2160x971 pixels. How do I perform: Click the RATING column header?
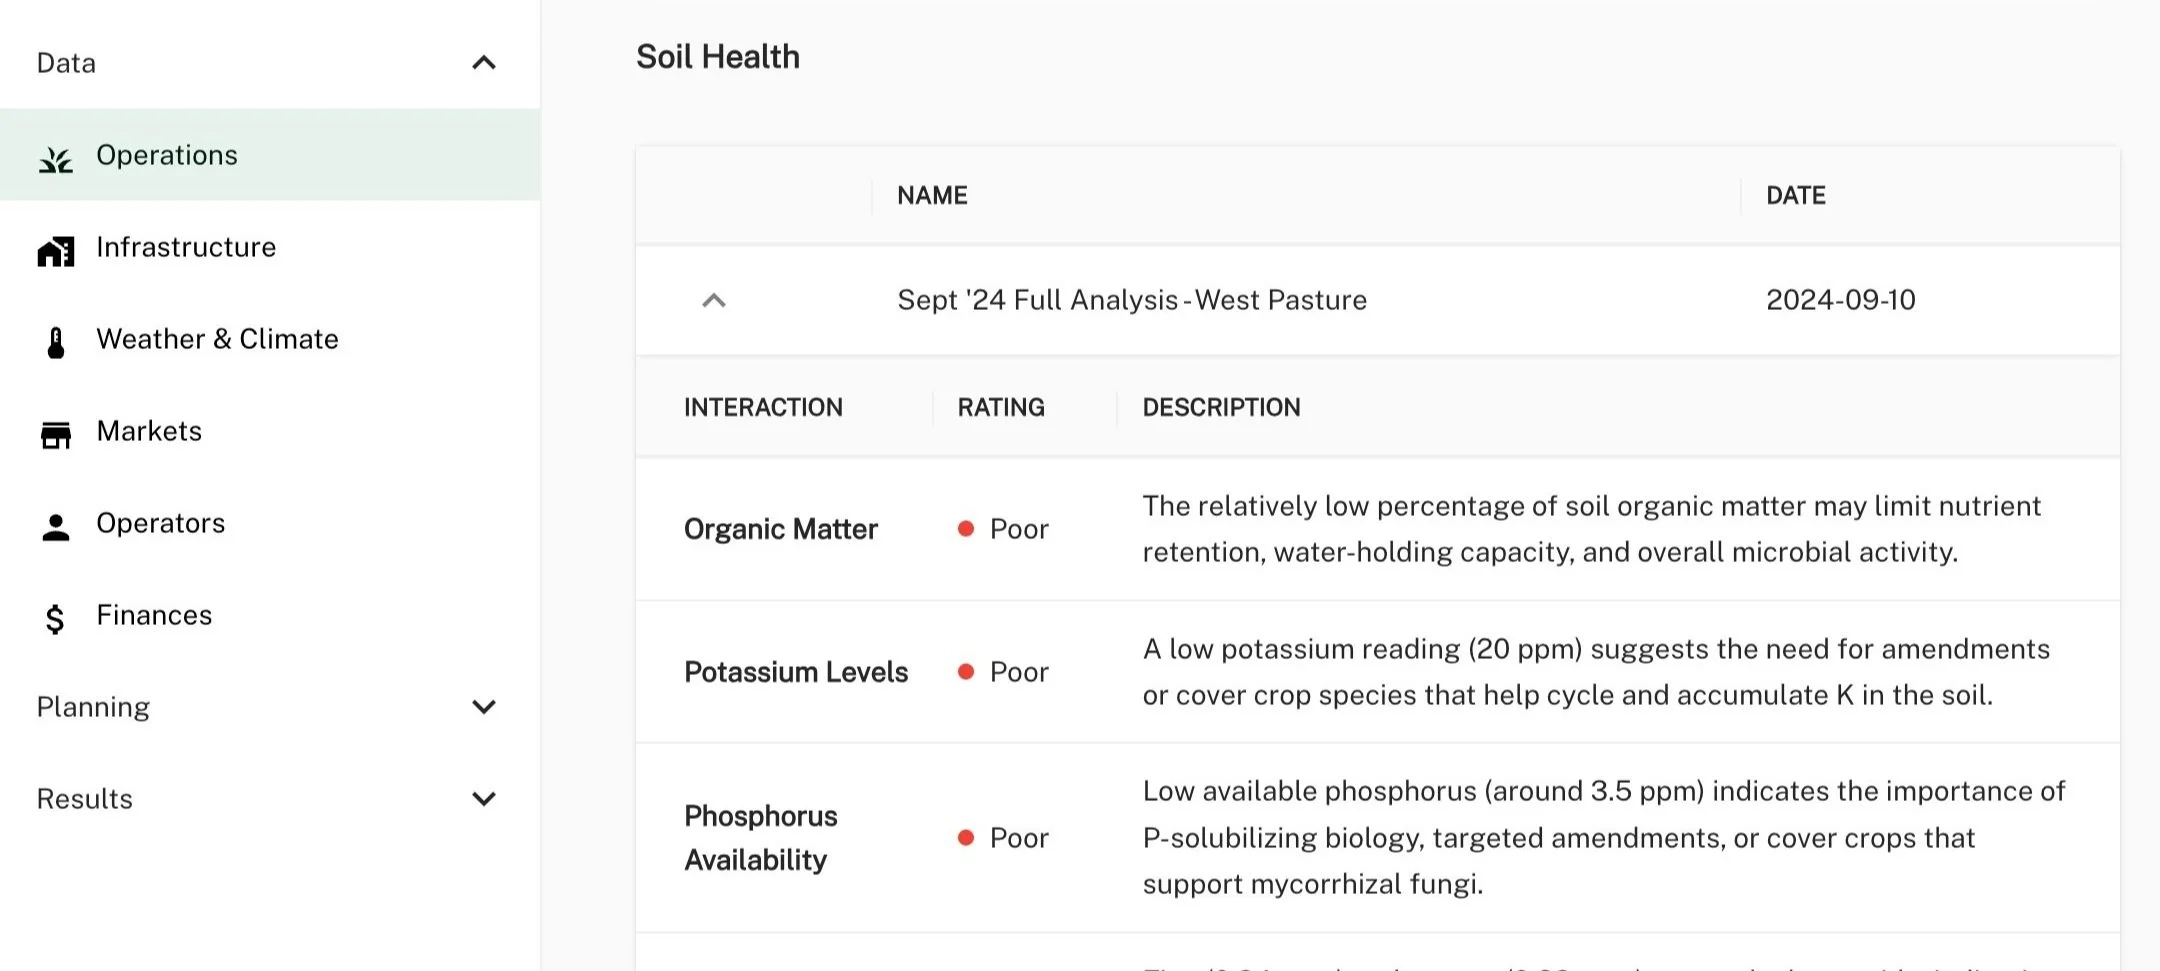point(1001,407)
